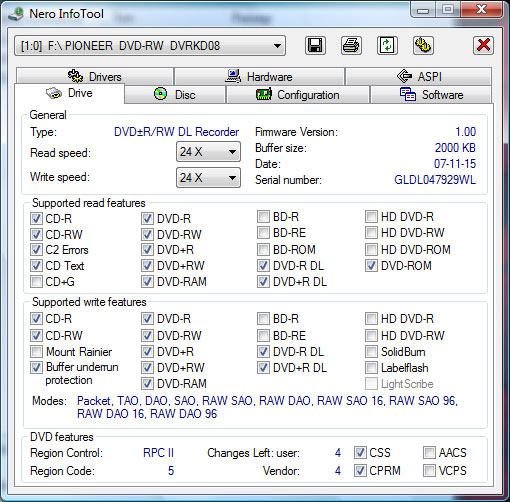Screen dimensions: 510x502
Task: Click the Region Code value 5
Action: pos(171,471)
